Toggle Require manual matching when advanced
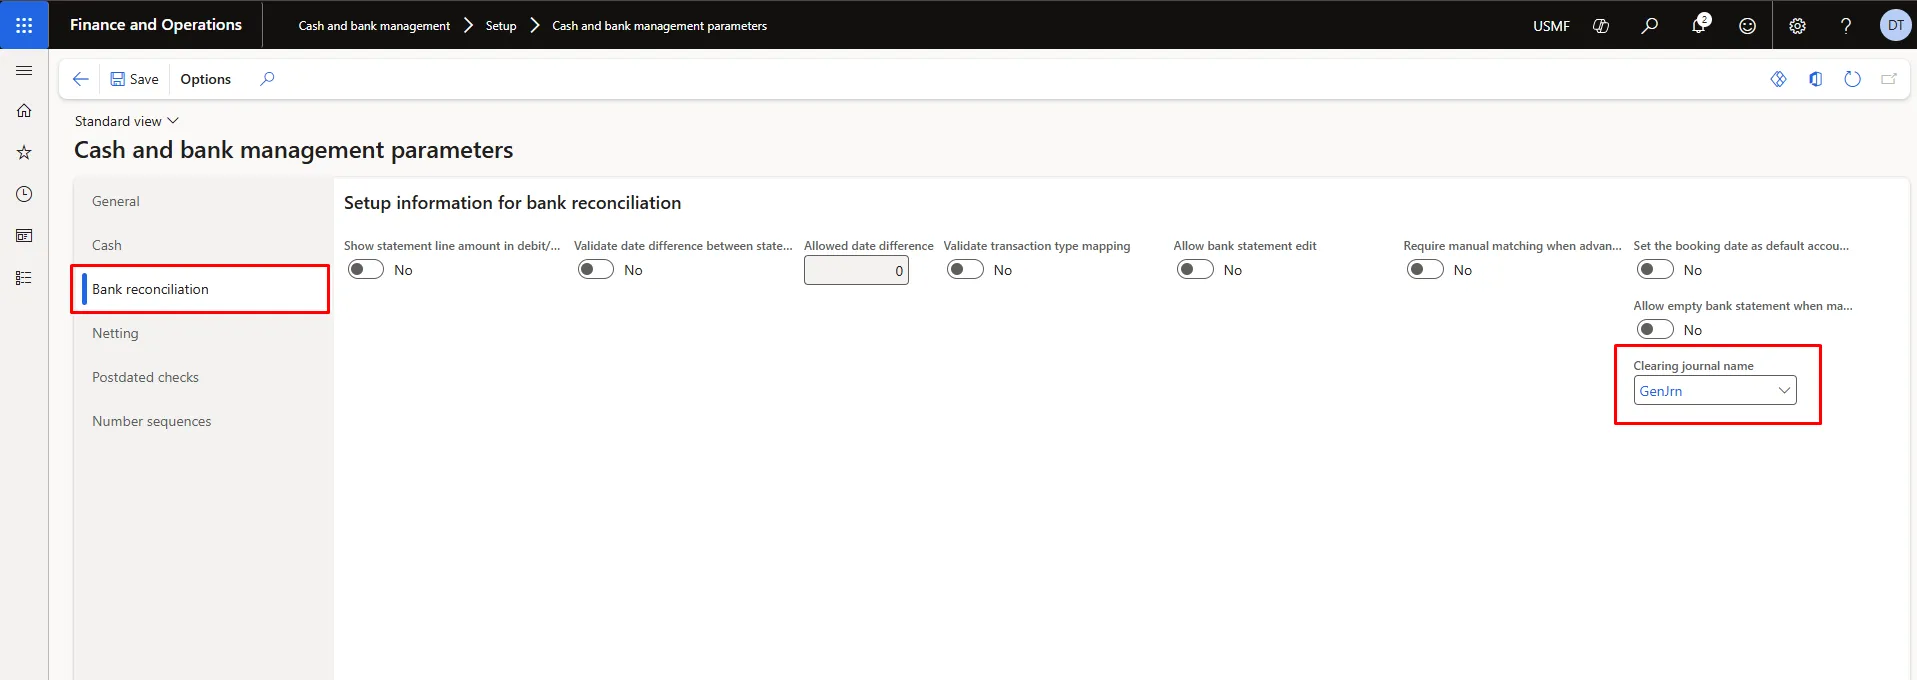This screenshot has height=680, width=1917. click(1426, 269)
